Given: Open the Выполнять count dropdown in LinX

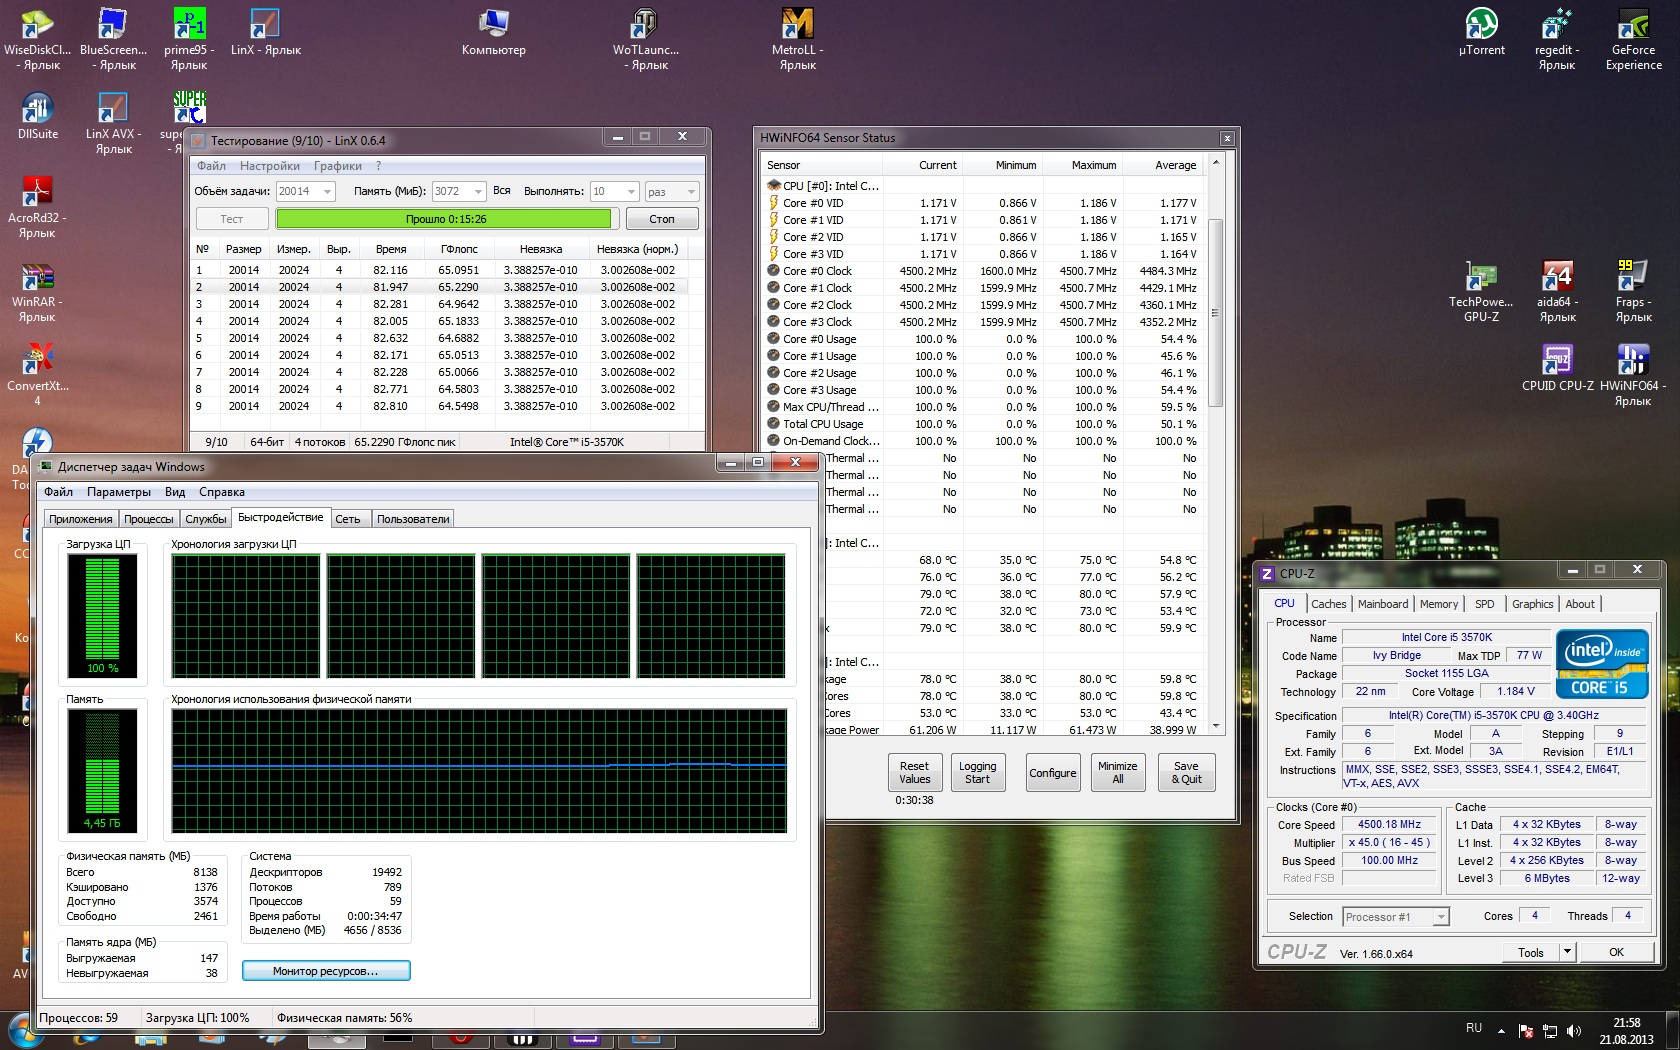Looking at the screenshot, I should click(631, 191).
